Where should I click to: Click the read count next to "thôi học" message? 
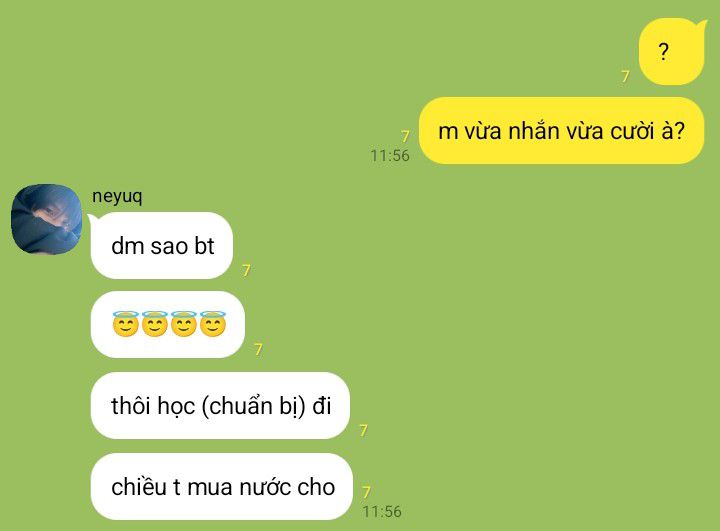pyautogui.click(x=363, y=430)
